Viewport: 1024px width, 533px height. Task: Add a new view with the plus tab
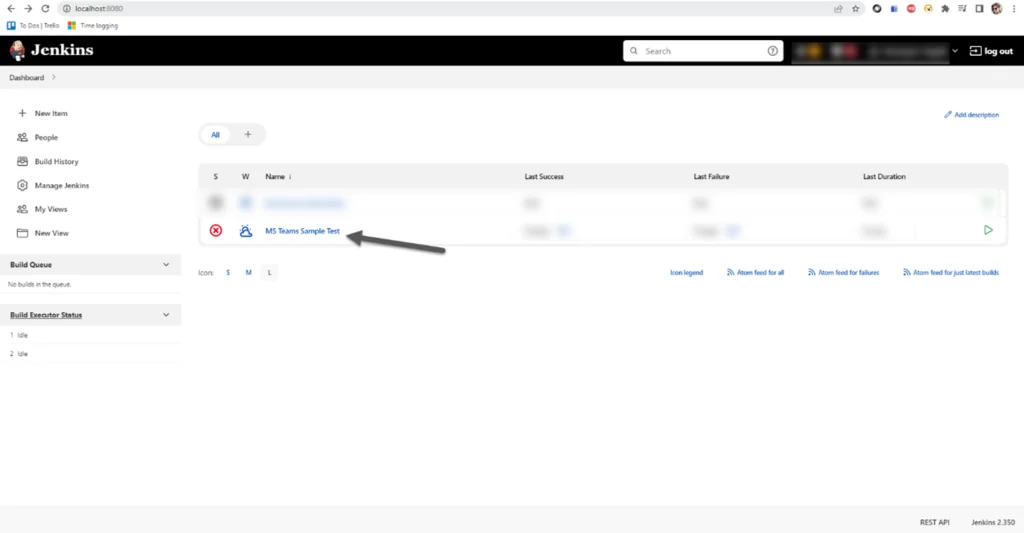point(248,135)
